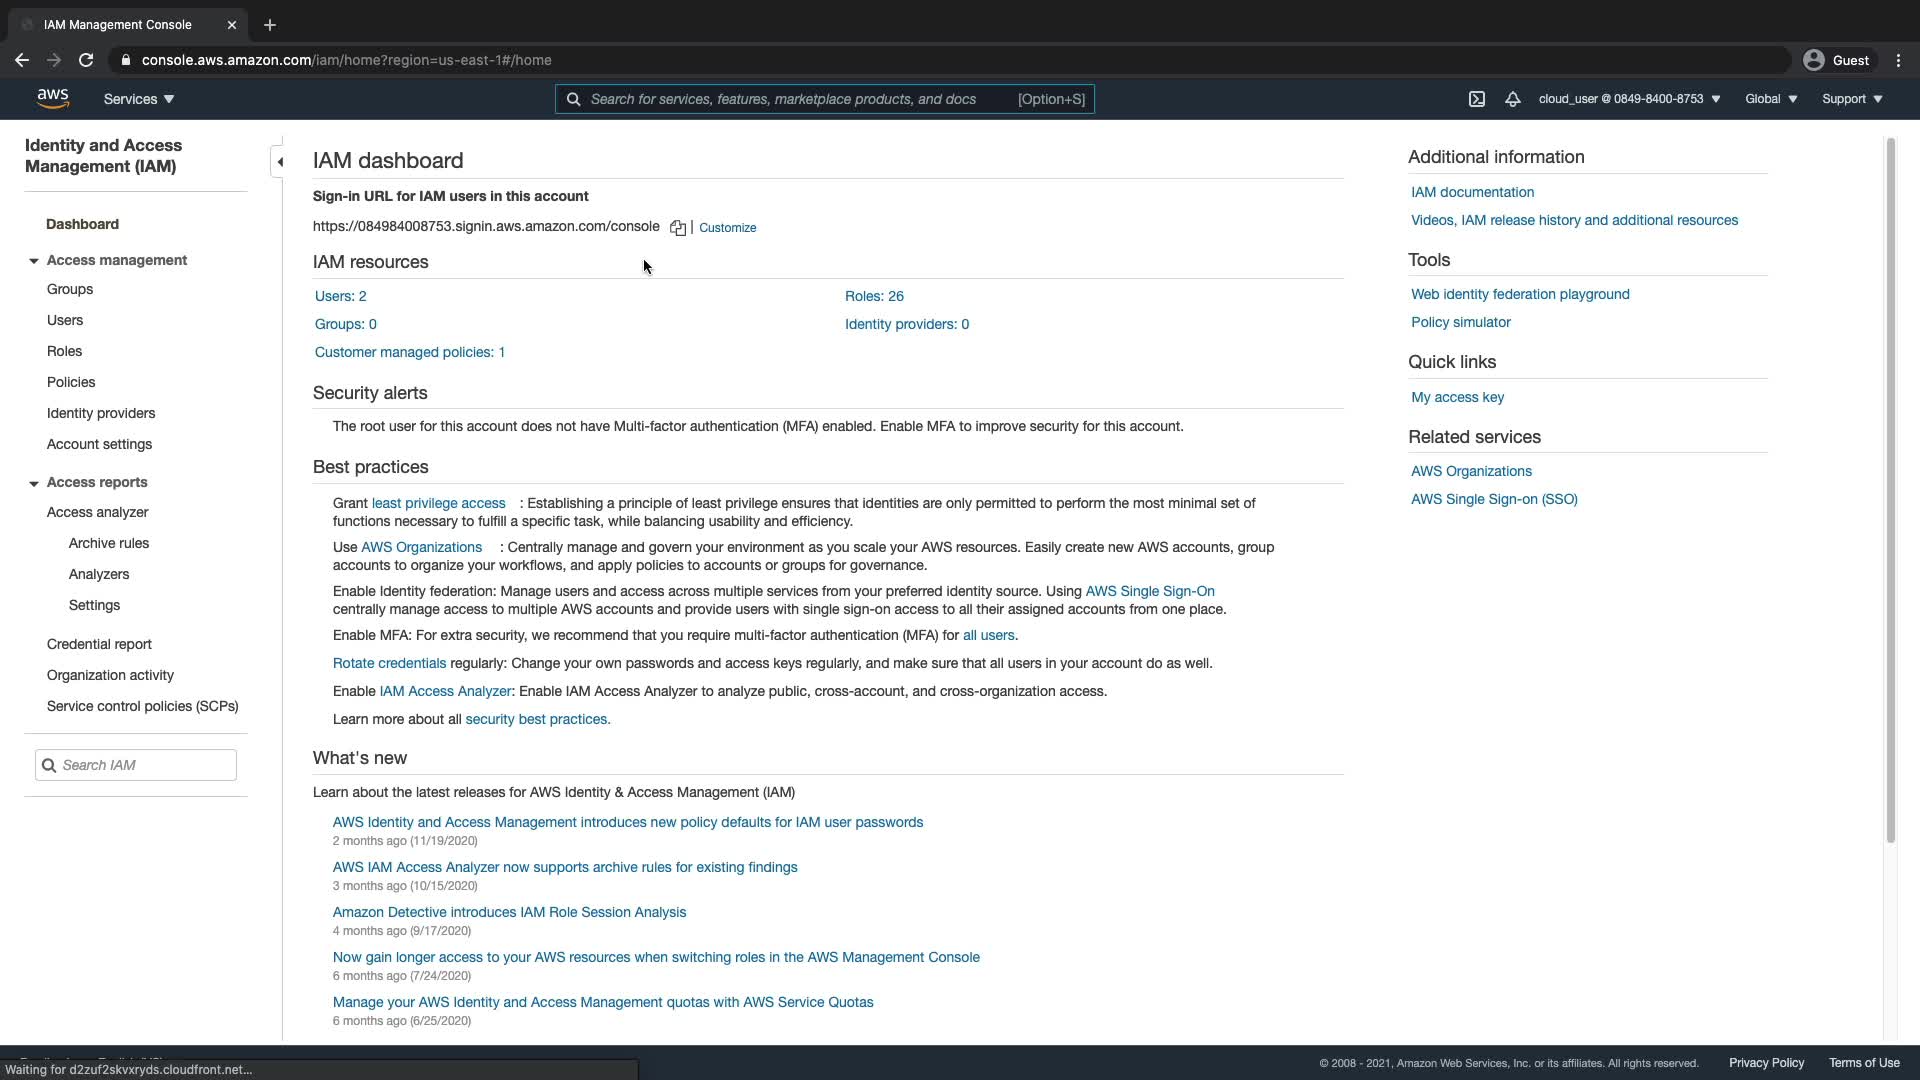Collapse the IAM side navigation panel
This screenshot has height=1080, width=1920.
point(279,162)
